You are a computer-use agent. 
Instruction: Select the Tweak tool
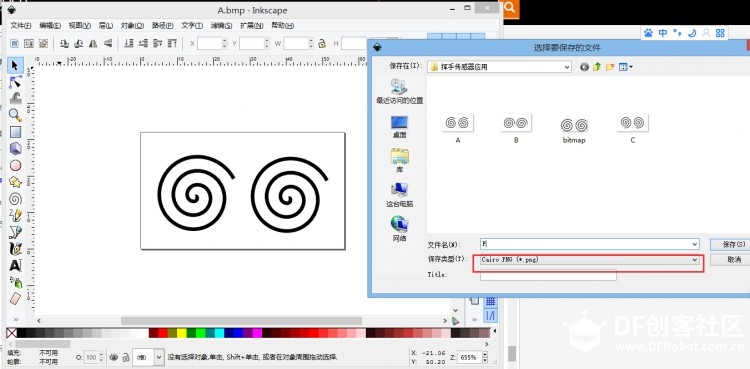pyautogui.click(x=15, y=98)
